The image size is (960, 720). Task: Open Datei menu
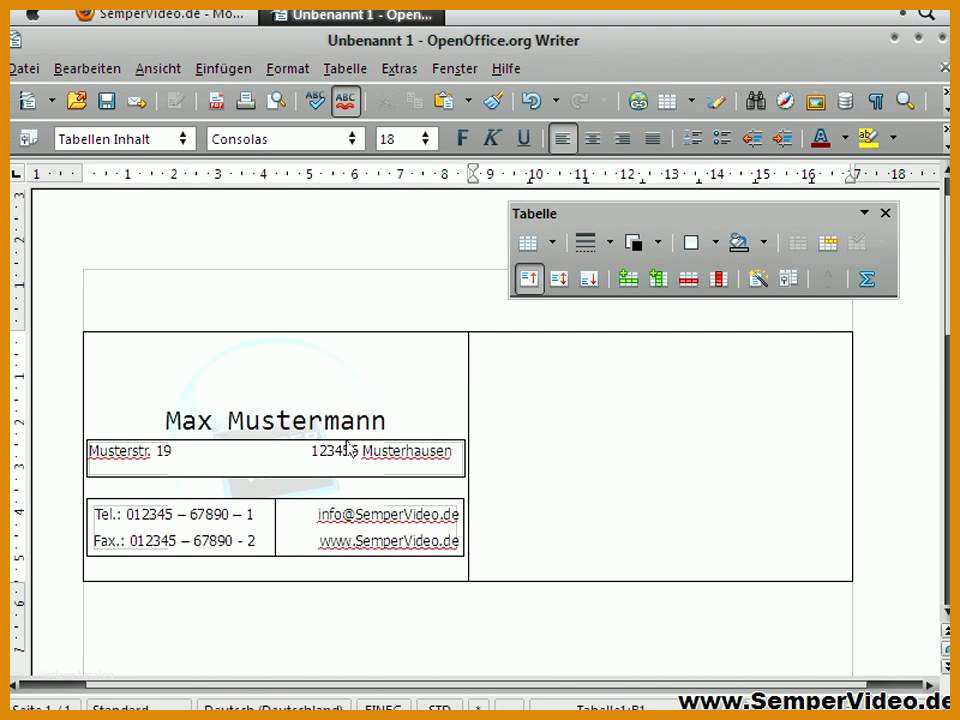coord(24,69)
